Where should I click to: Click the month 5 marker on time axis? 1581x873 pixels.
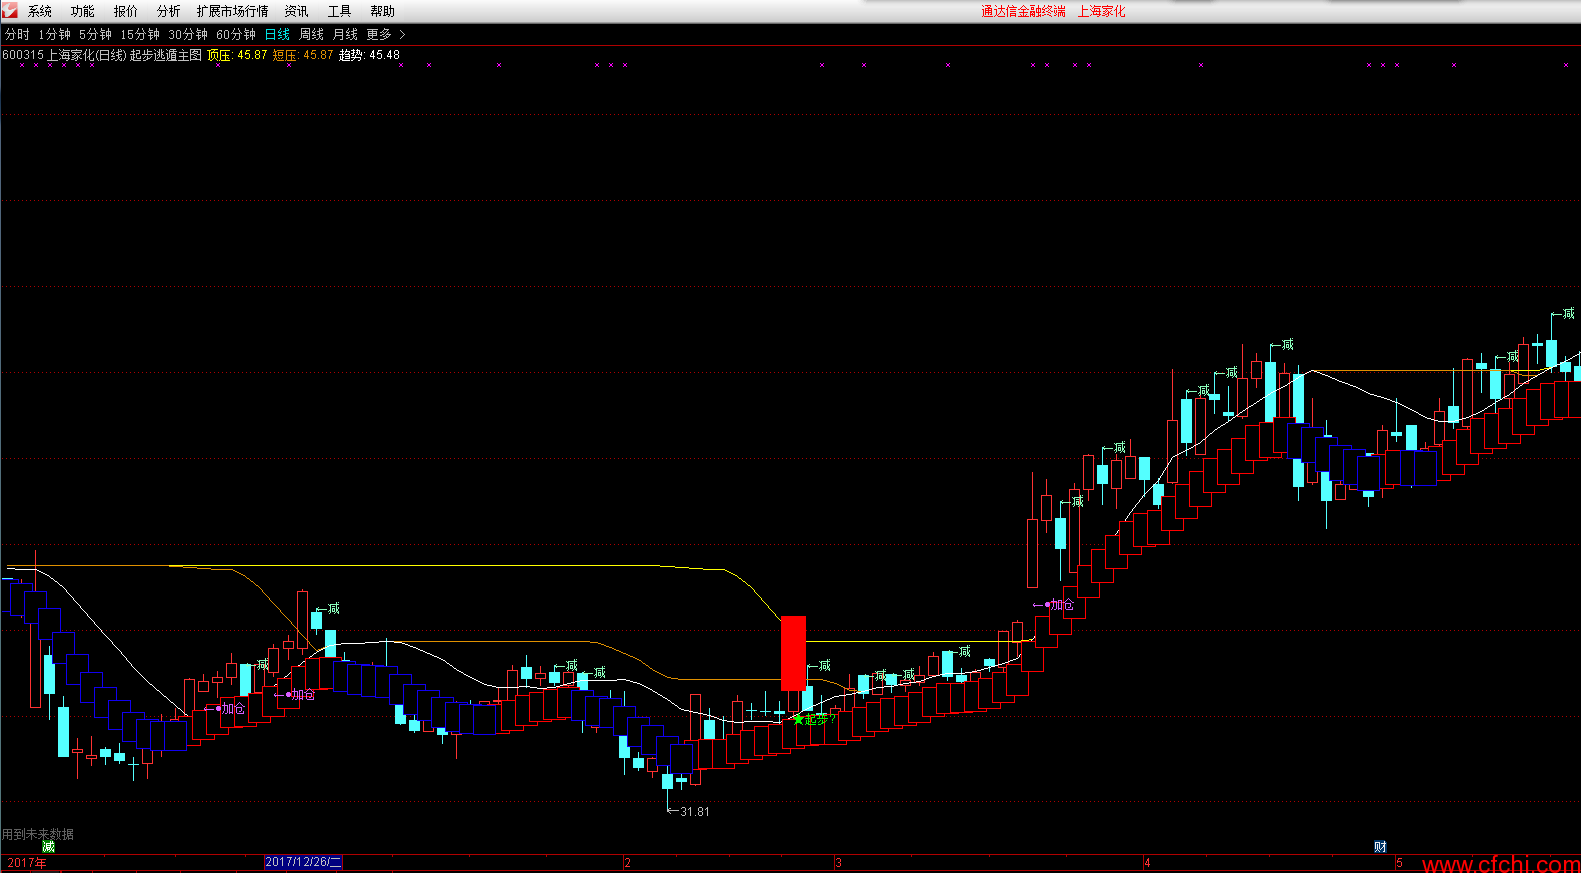click(x=1399, y=863)
